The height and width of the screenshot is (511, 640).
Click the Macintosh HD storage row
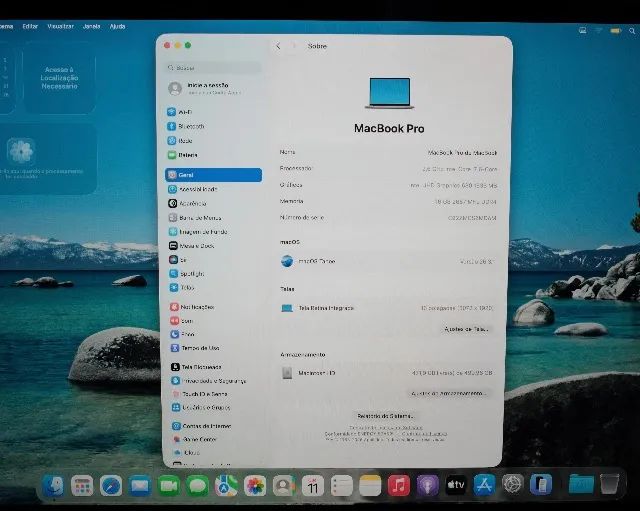pyautogui.click(x=387, y=373)
